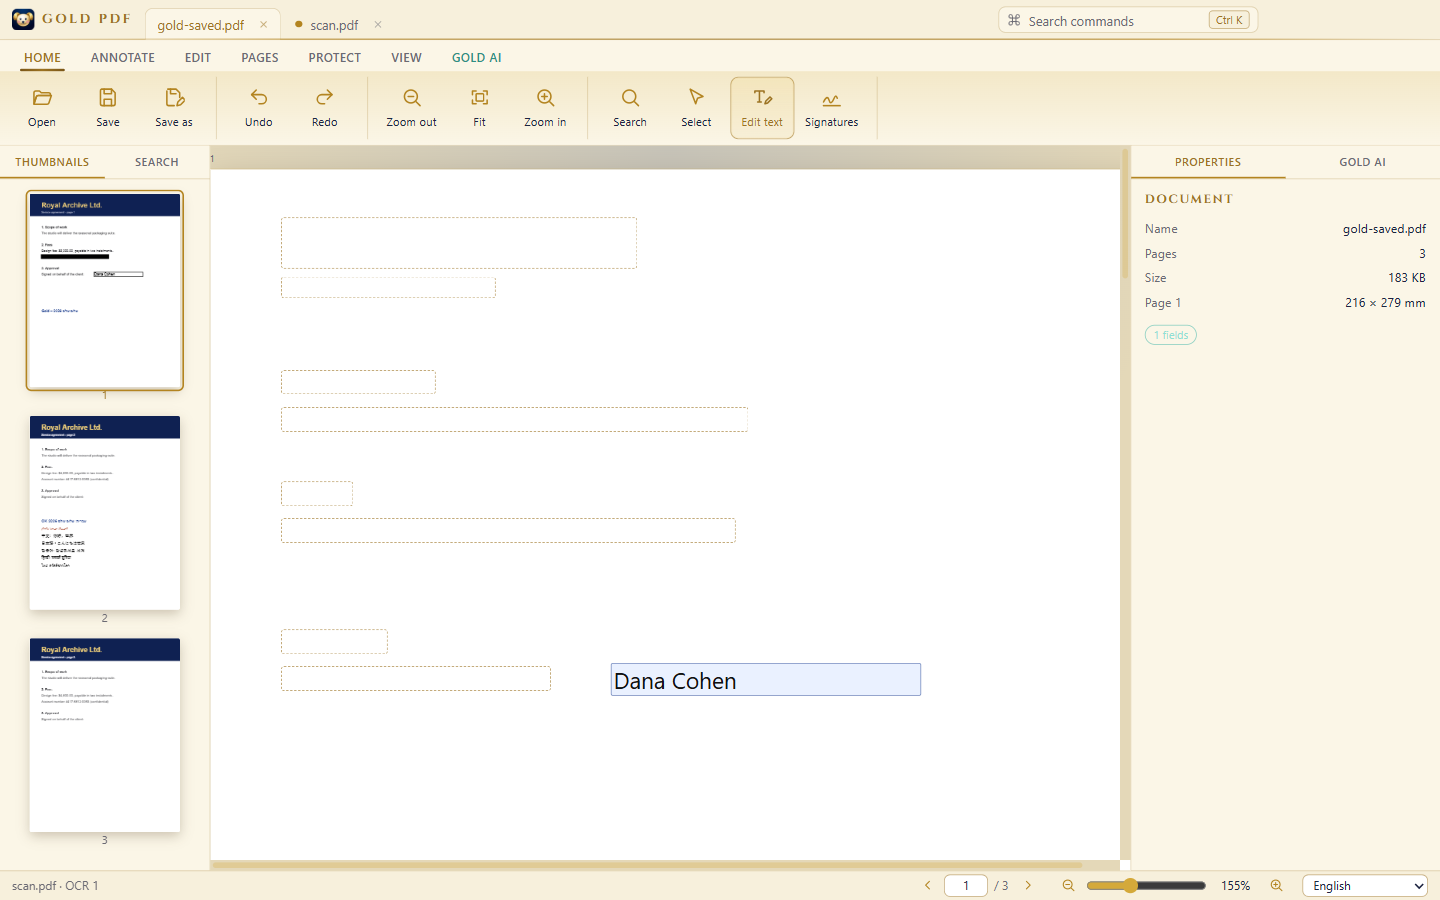Go to the next page arrow

click(x=1028, y=885)
